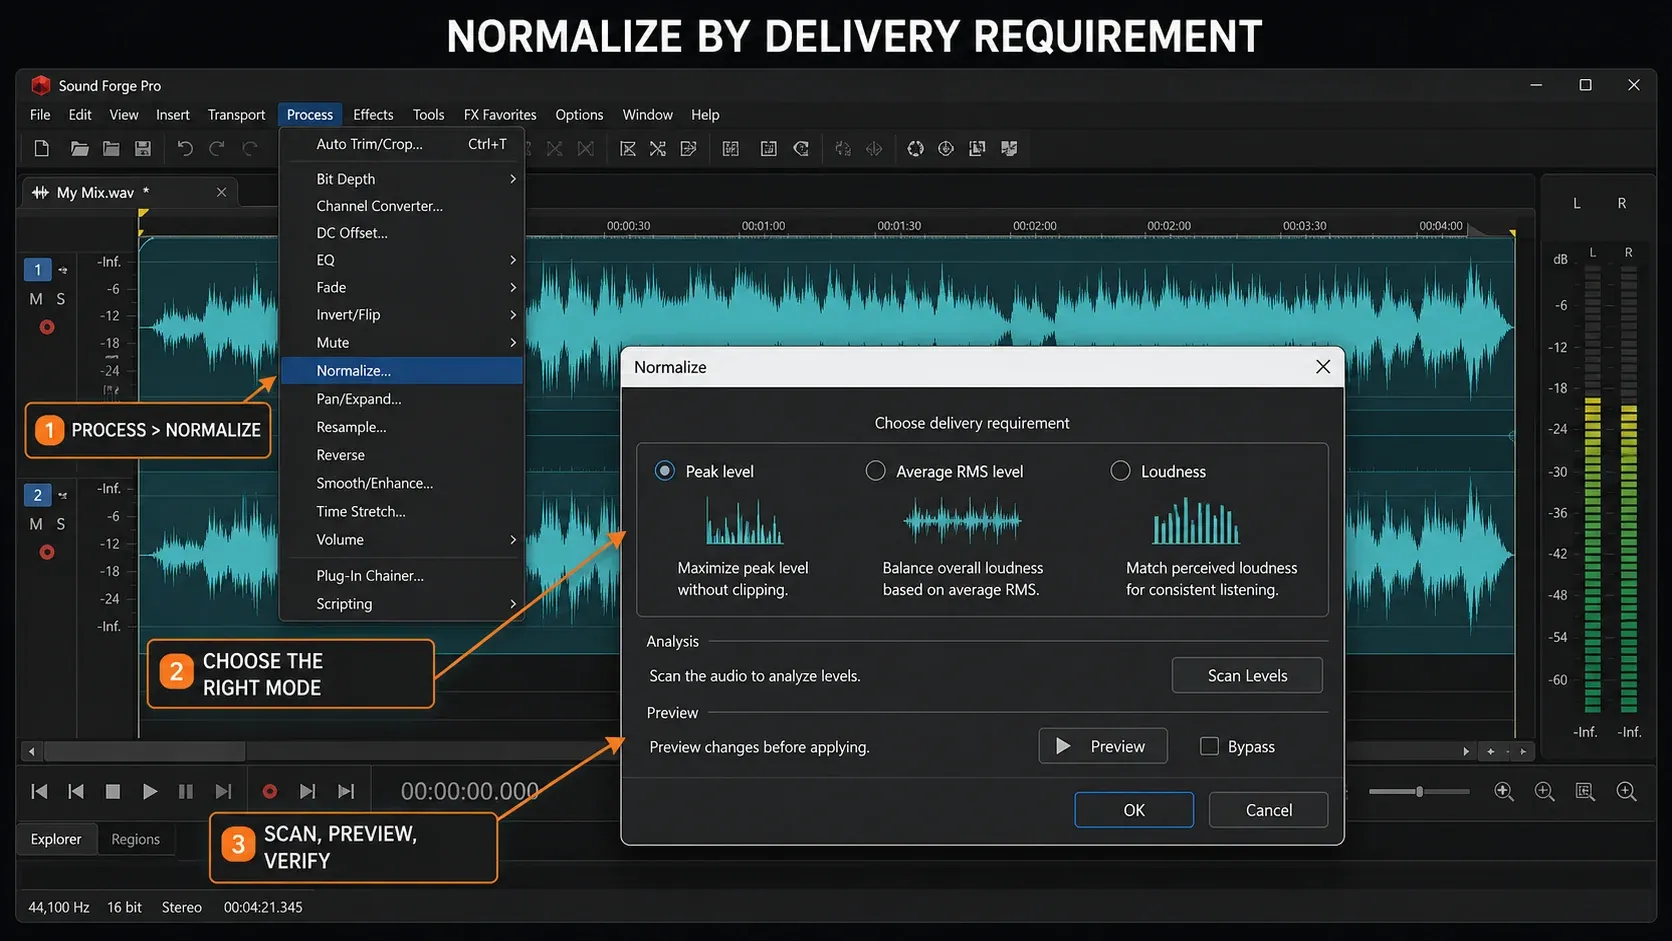The width and height of the screenshot is (1672, 941).
Task: Click the left scroll arrow under waveform
Action: tap(32, 751)
